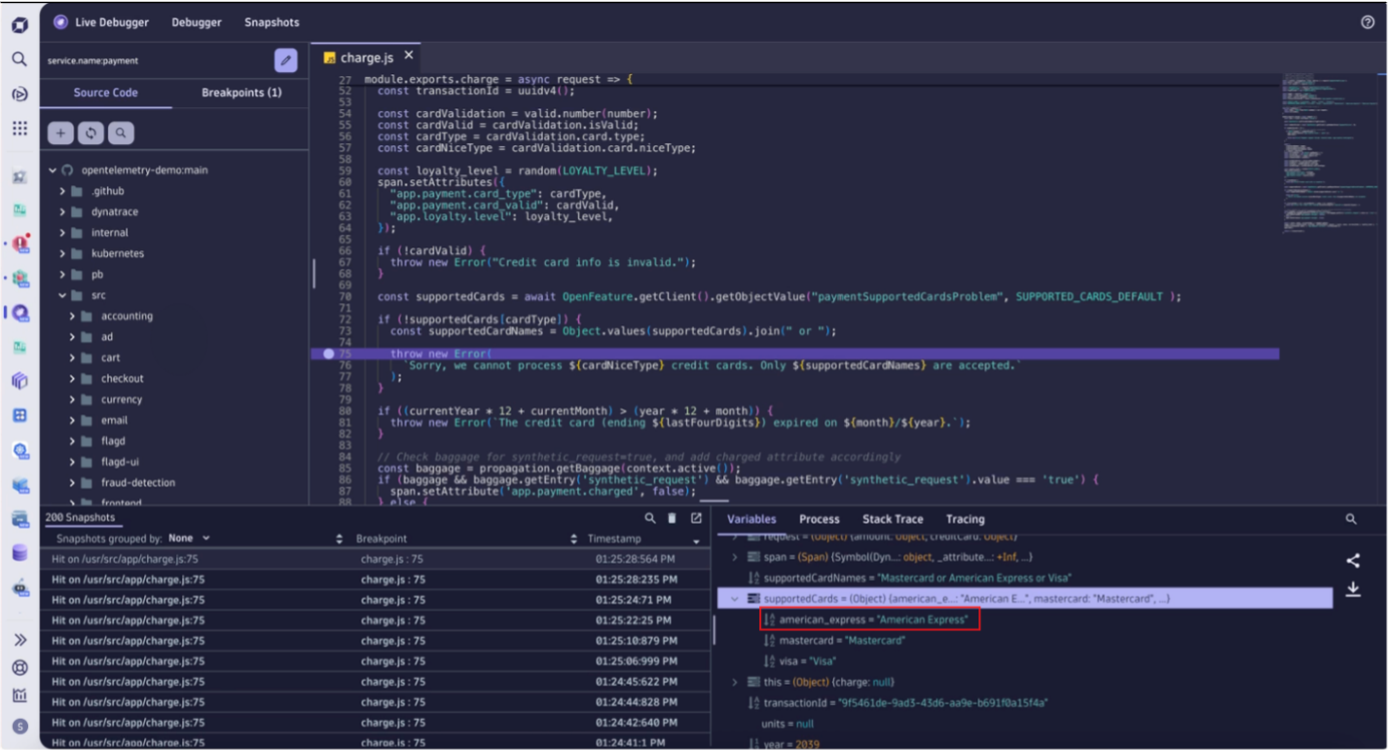The height and width of the screenshot is (754, 1390).
Task: Switch to the Breakpoints (1) tab
Action: [240, 92]
